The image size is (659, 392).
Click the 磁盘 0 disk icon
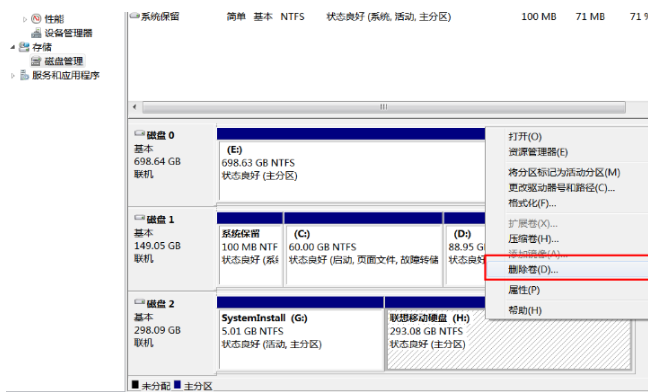[x=140, y=134]
